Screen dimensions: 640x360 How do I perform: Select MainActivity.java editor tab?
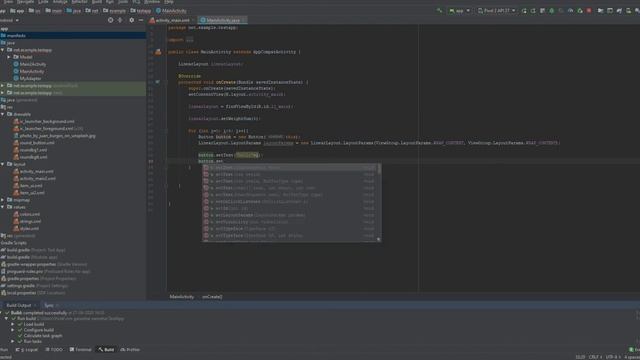click(x=223, y=20)
